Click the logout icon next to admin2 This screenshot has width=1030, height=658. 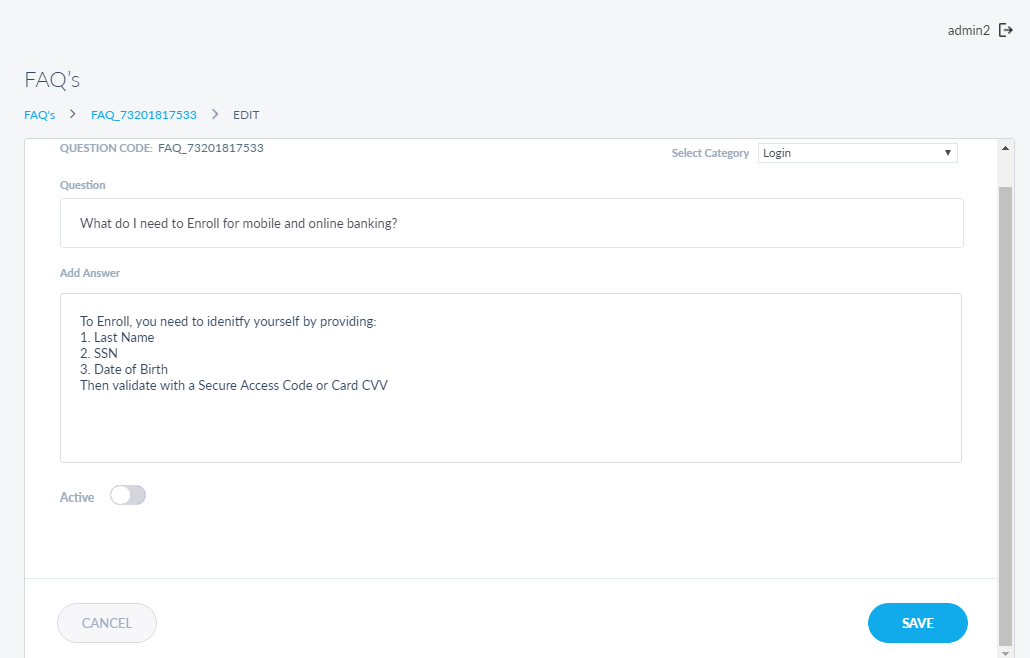click(1006, 30)
